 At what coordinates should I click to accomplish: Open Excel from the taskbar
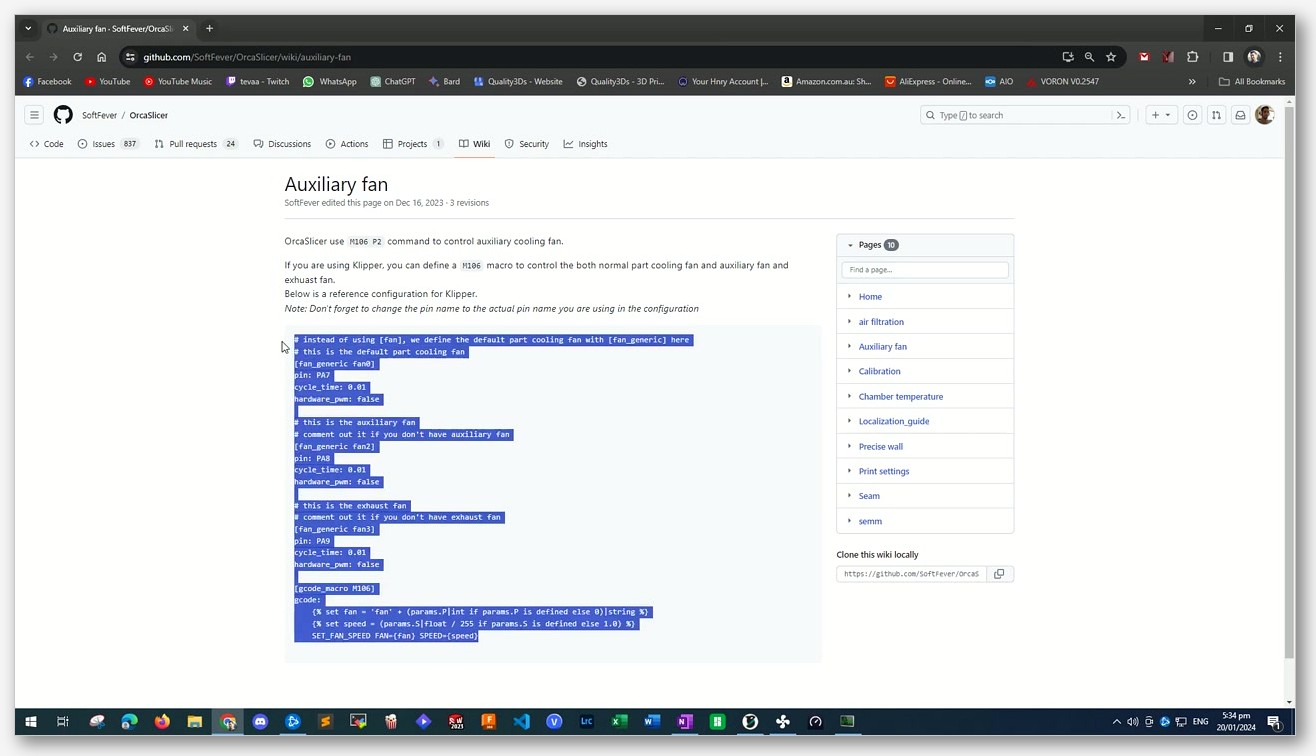[619, 721]
